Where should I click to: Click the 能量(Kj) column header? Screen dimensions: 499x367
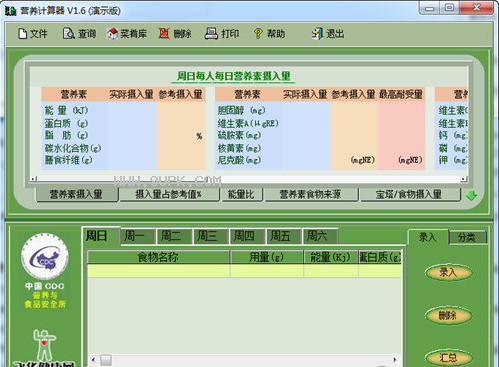point(331,257)
